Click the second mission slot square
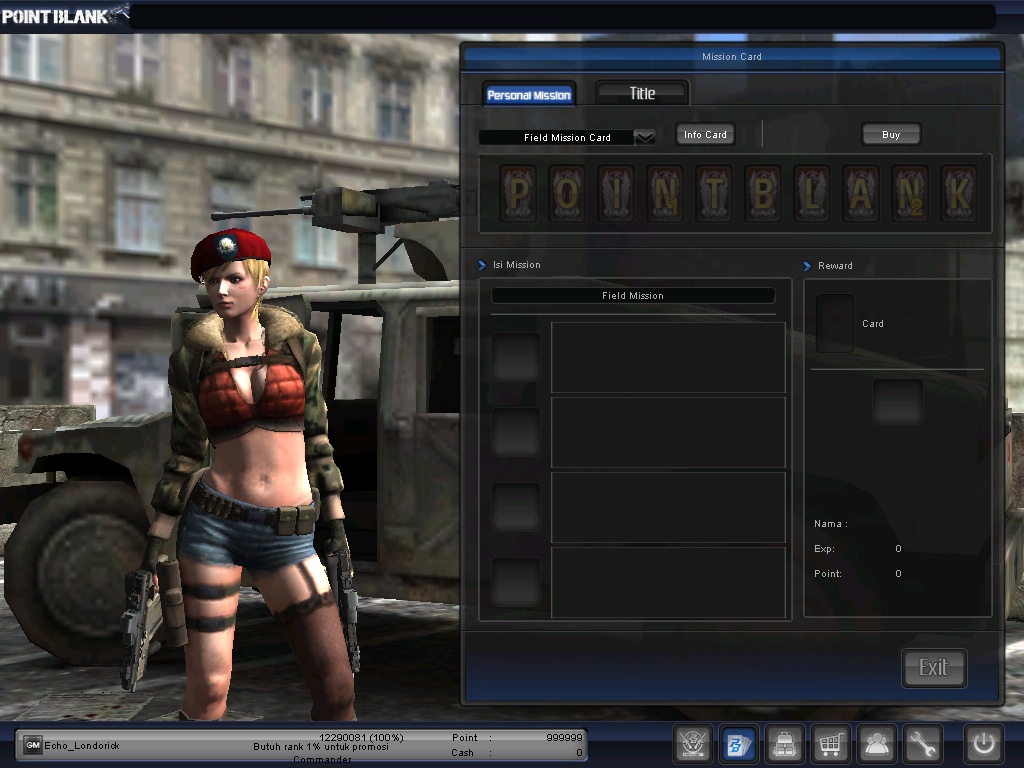Screen dimensions: 1024x768 pyautogui.click(x=516, y=432)
